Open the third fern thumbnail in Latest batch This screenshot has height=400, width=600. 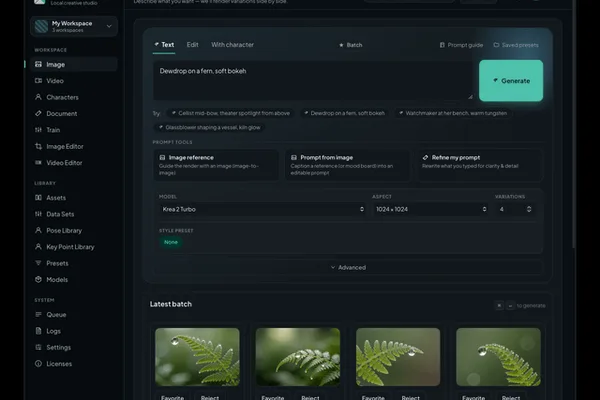tap(398, 357)
